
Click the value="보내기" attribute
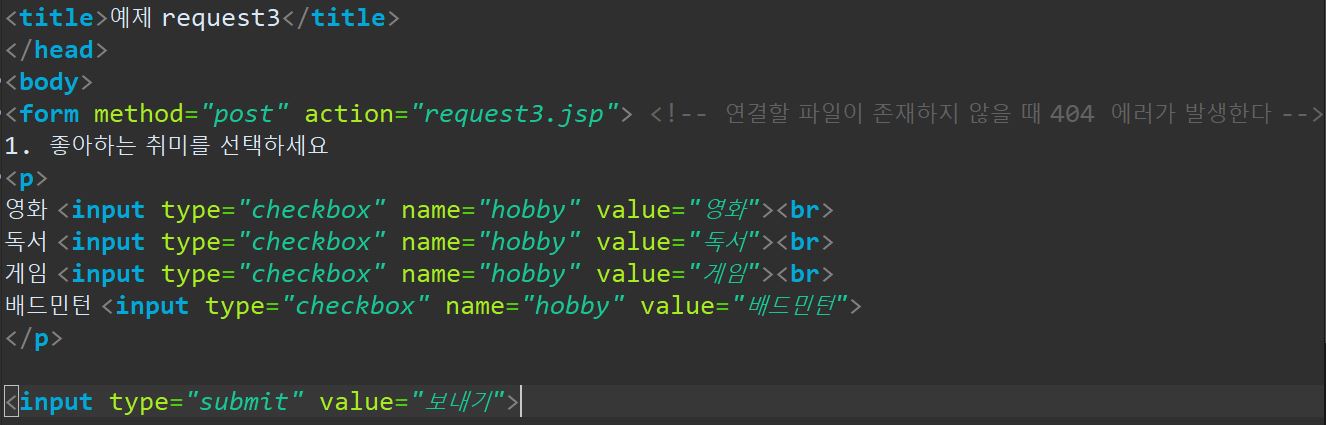point(413,402)
